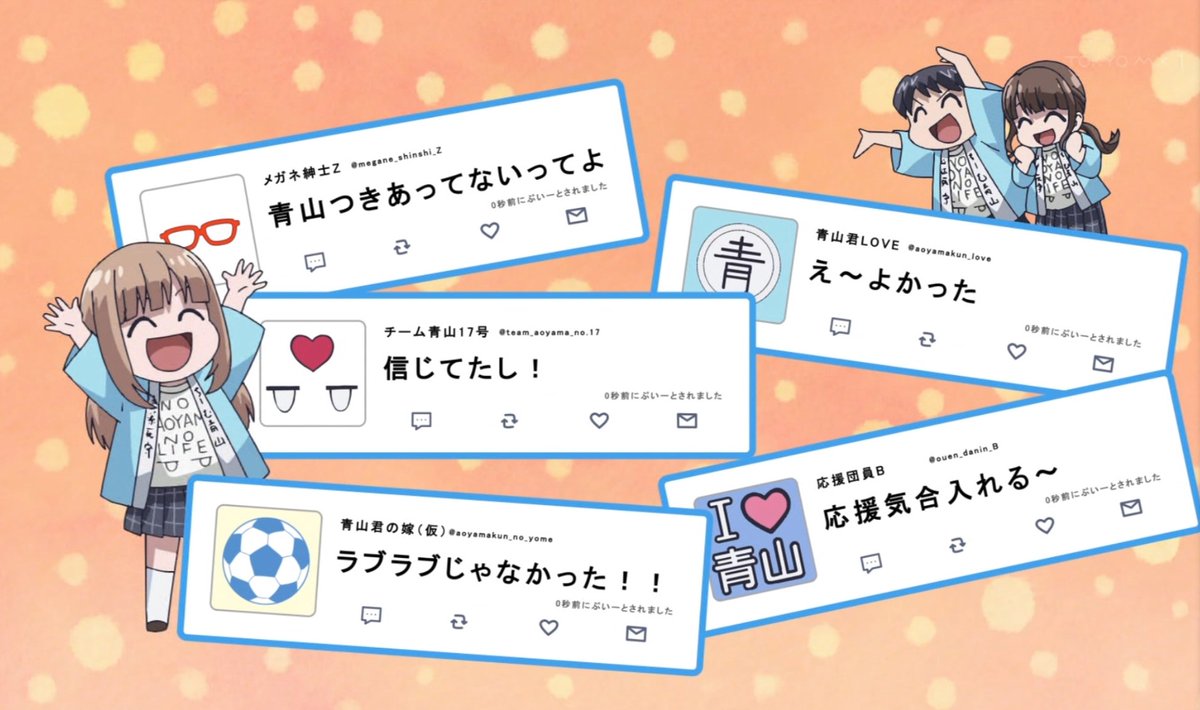Repost the 信じてたし！ post
This screenshot has height=710, width=1200.
pos(510,421)
